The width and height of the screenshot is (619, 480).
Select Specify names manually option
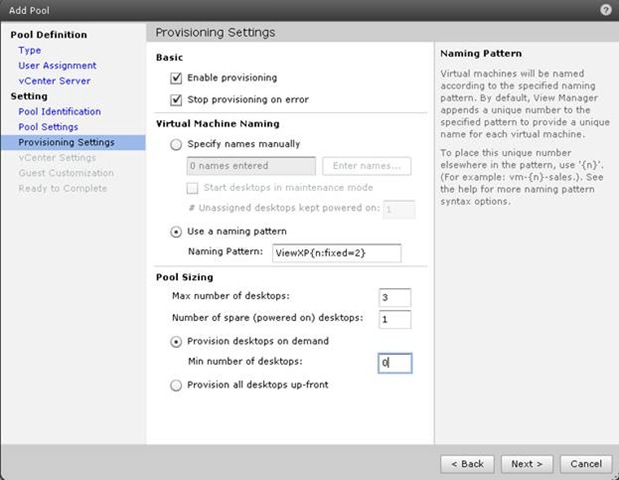coord(176,144)
